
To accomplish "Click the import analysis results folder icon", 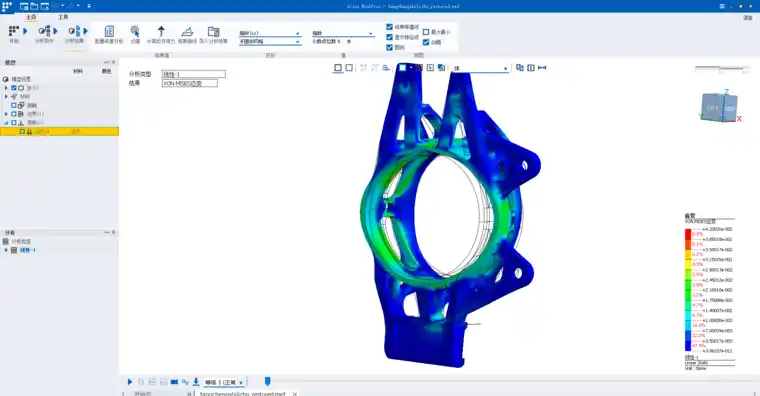I will tap(213, 32).
